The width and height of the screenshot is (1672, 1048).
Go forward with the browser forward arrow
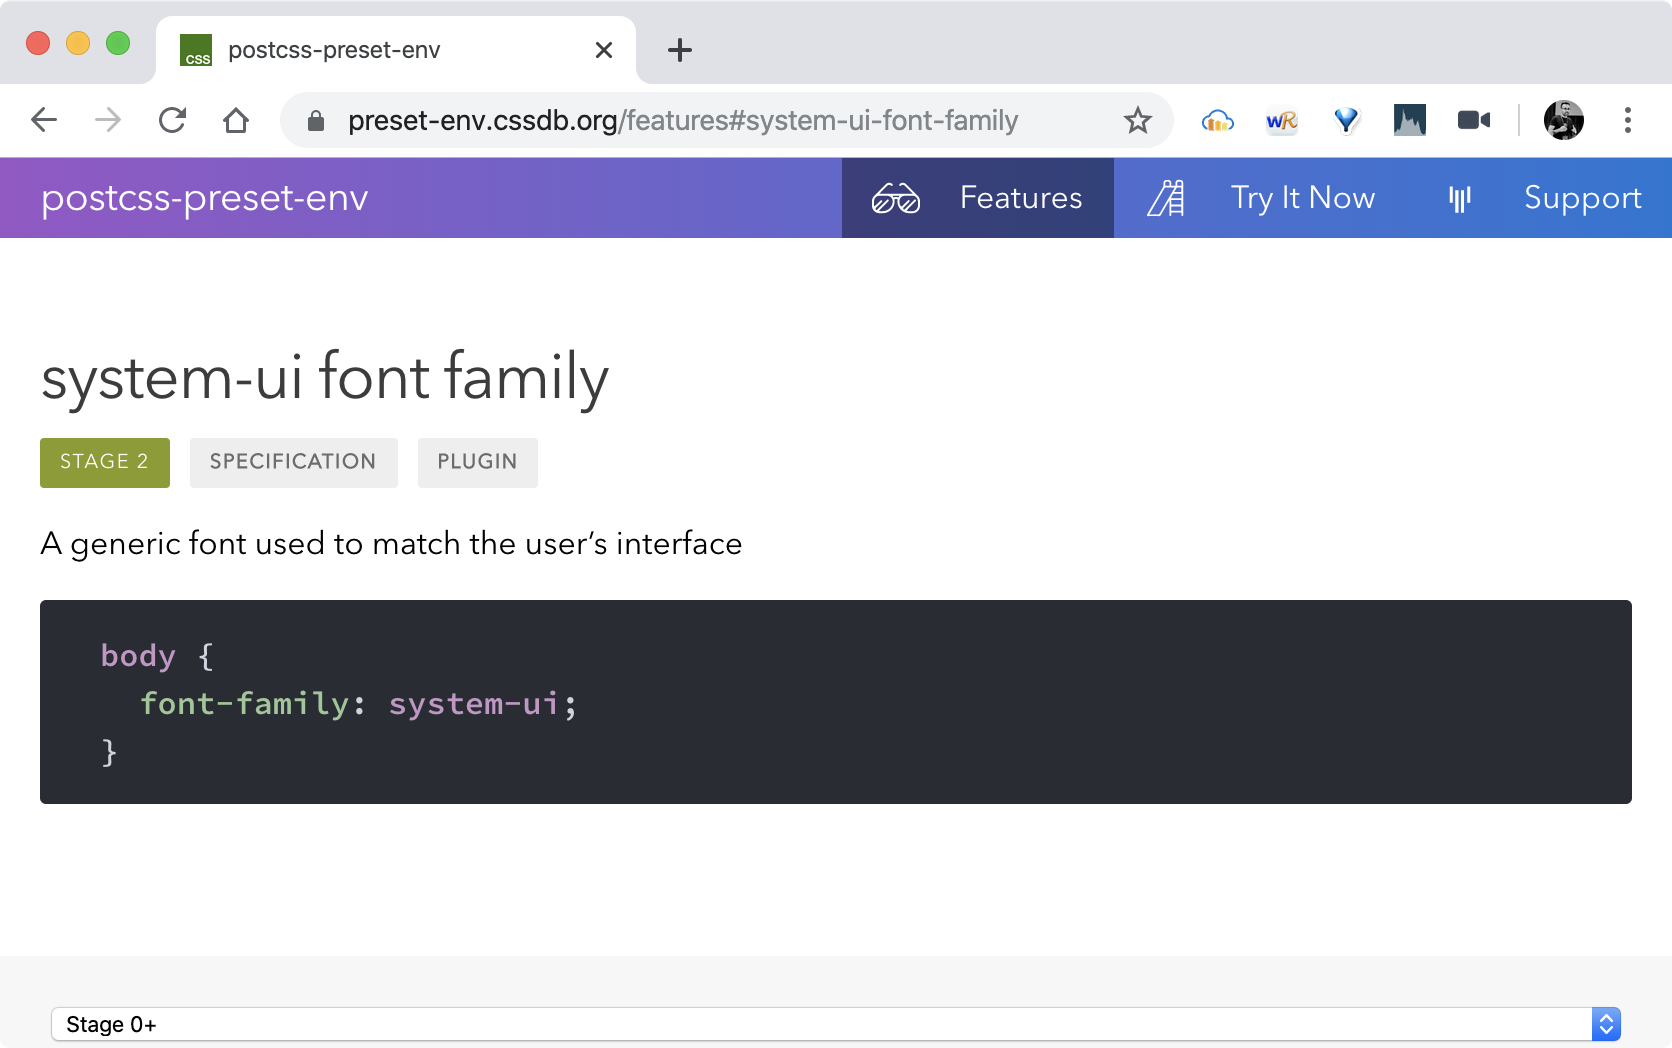(108, 120)
